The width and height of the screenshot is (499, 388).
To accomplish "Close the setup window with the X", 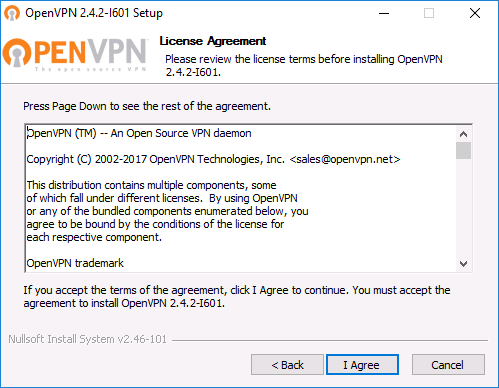I will (475, 13).
